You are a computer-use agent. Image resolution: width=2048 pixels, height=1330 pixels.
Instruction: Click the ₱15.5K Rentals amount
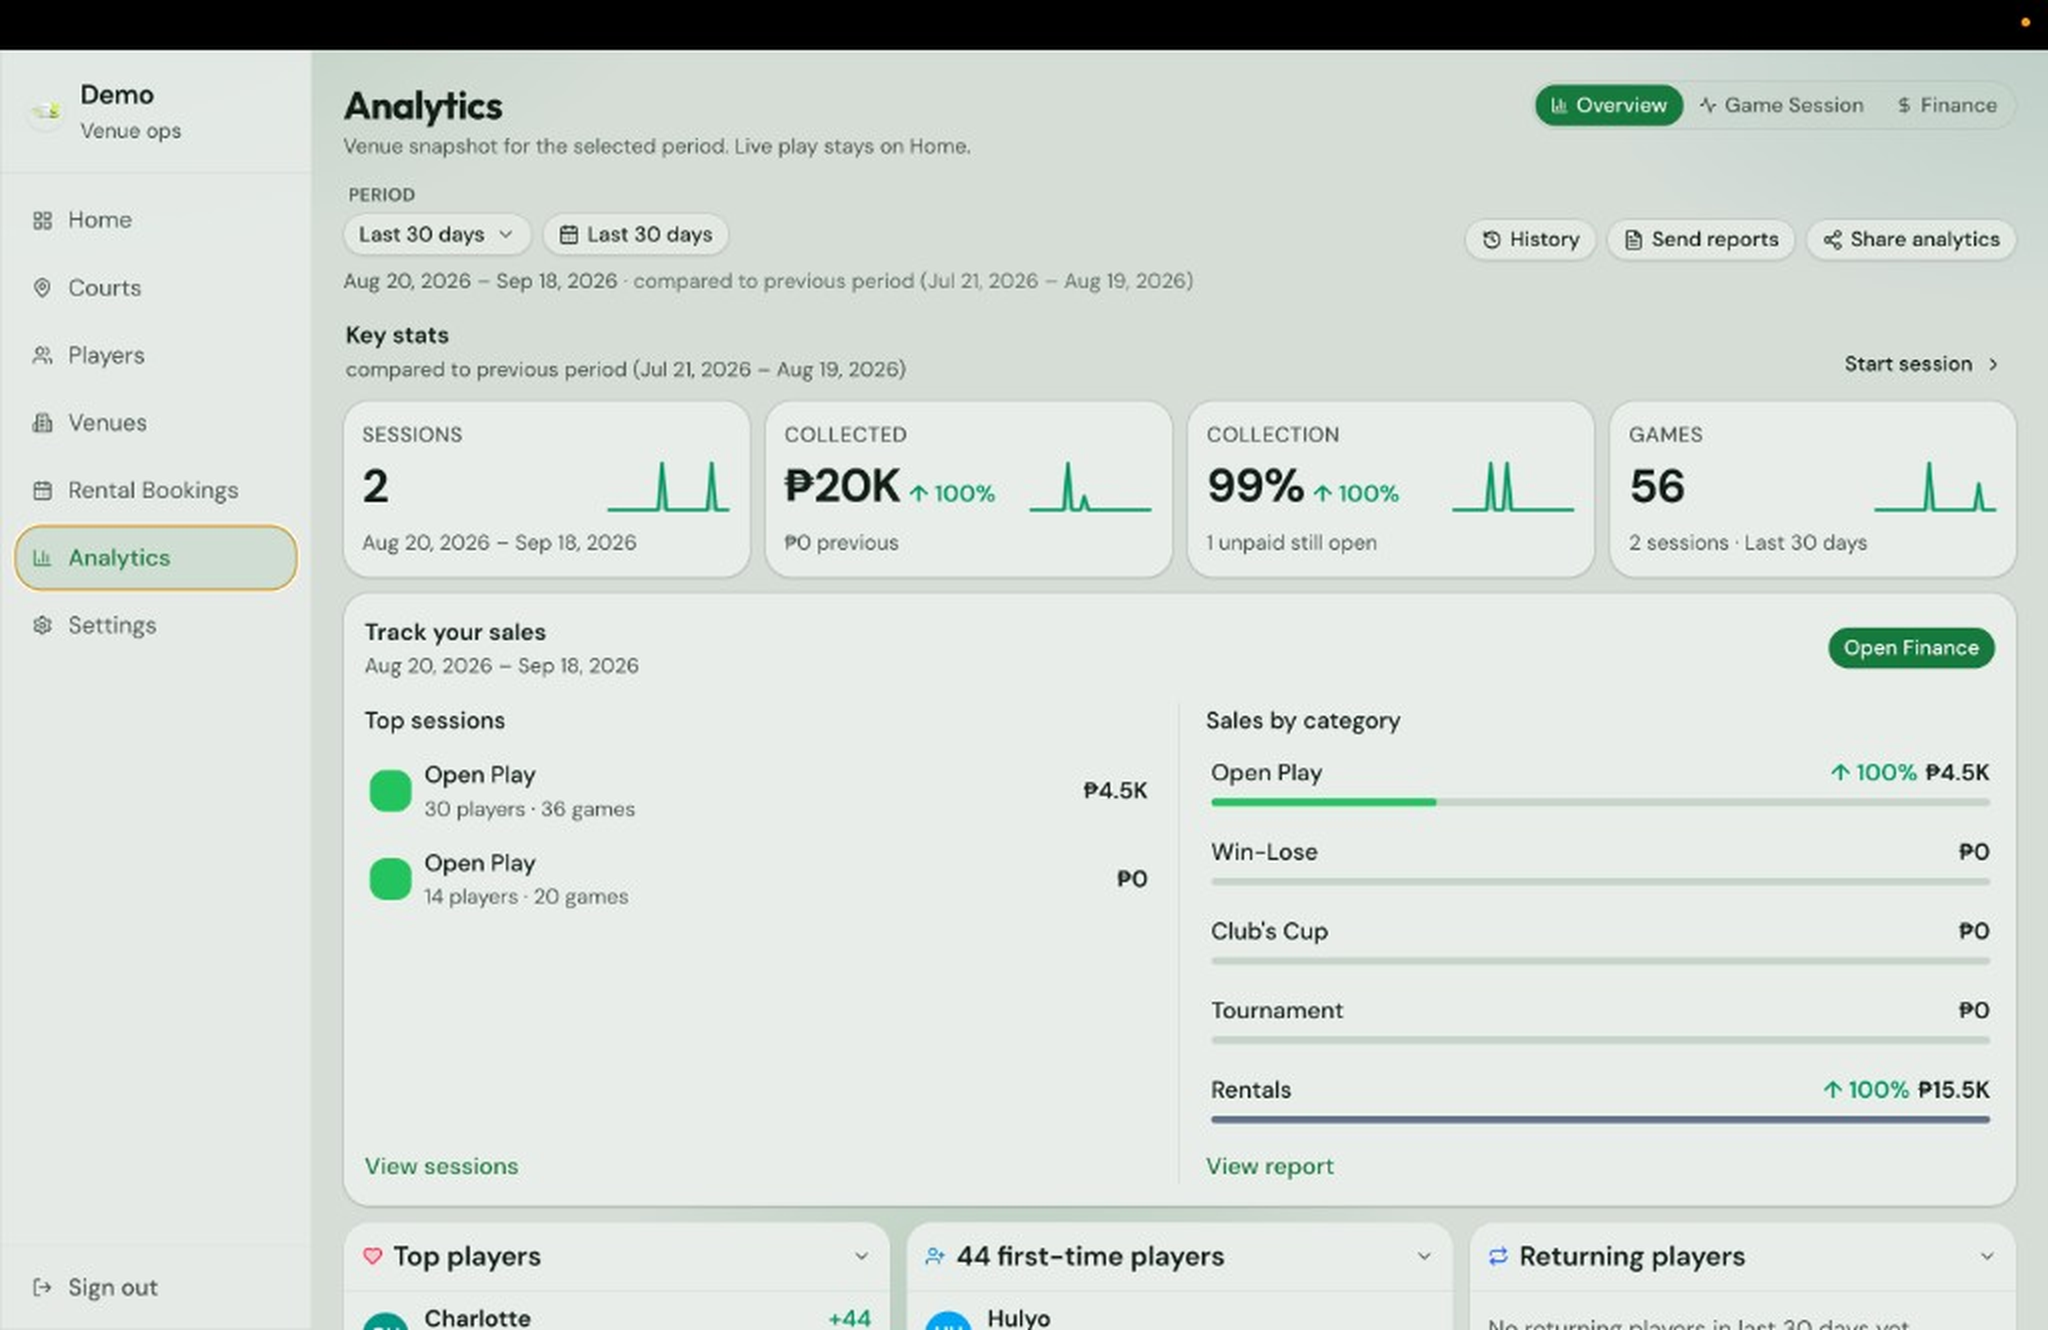click(1953, 1090)
